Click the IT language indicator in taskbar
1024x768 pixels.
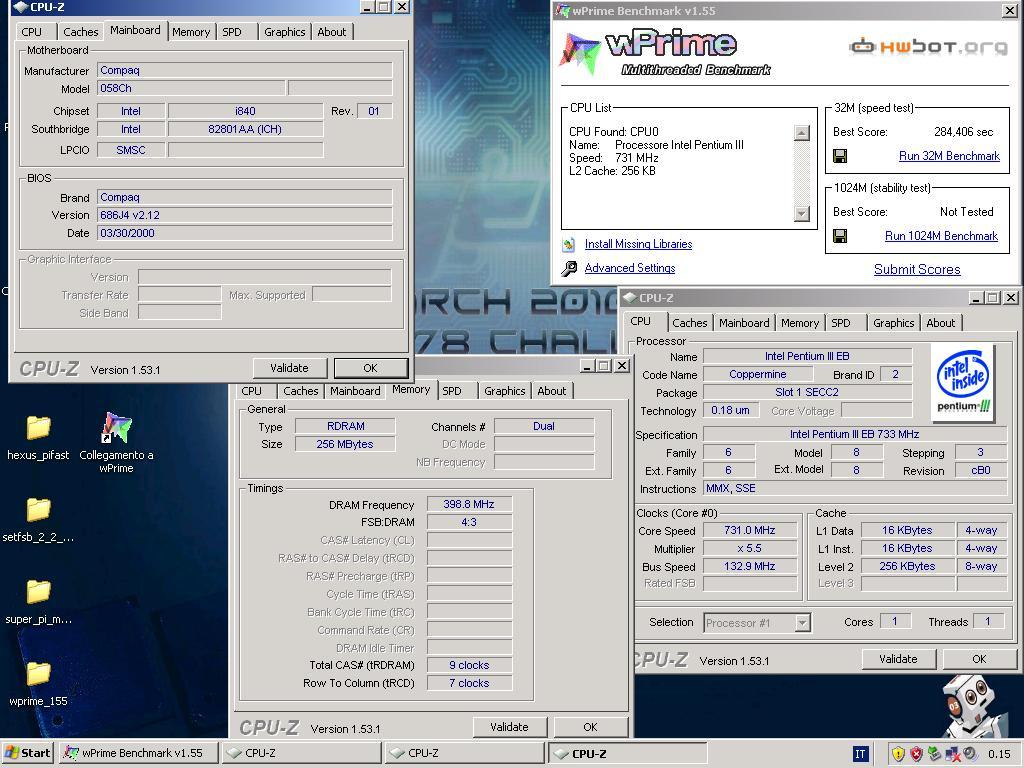pyautogui.click(x=860, y=754)
